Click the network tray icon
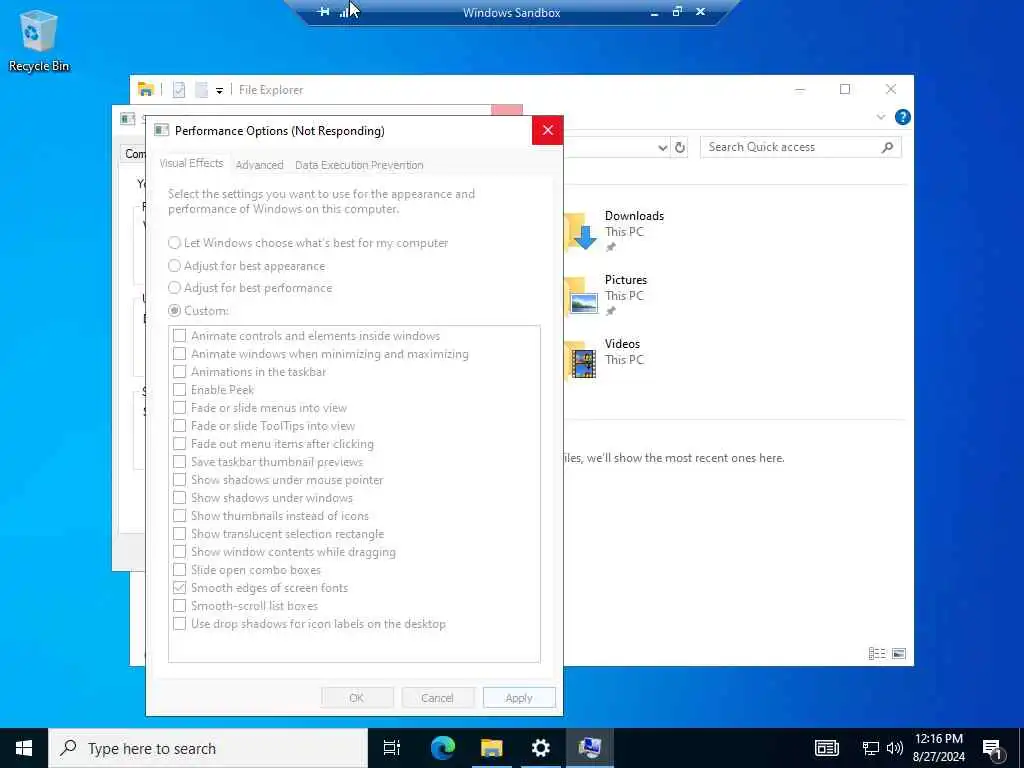Screen dimensions: 1024x768 (870, 748)
